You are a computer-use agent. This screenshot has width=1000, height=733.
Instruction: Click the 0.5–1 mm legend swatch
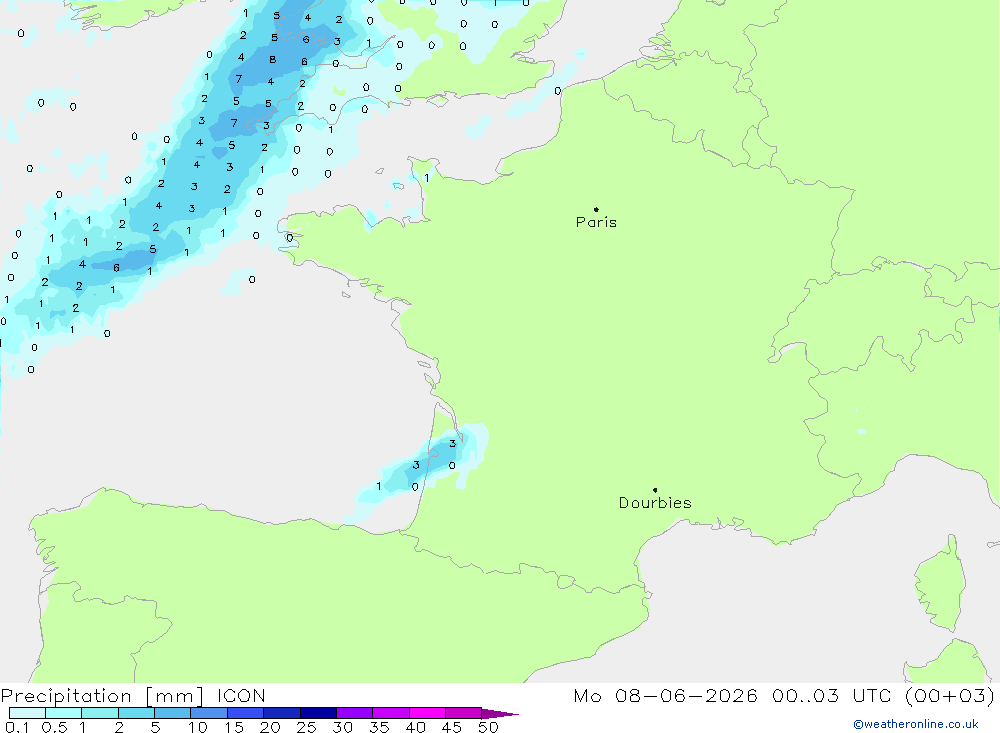(x=64, y=713)
